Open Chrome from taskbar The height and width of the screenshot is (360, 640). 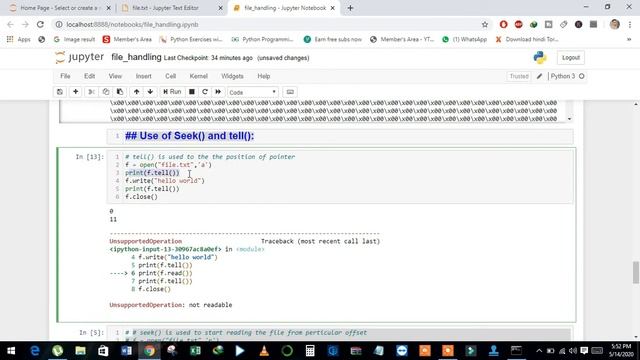[149, 351]
